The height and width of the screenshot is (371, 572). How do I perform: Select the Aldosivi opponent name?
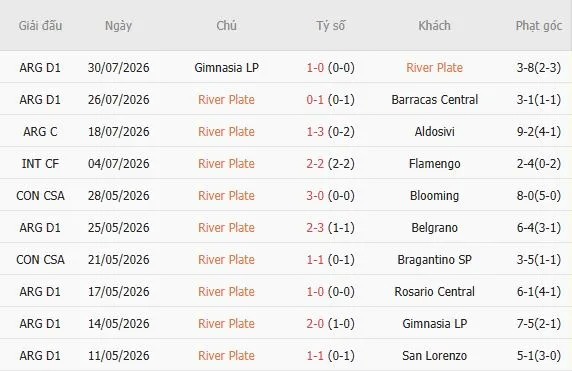point(434,131)
